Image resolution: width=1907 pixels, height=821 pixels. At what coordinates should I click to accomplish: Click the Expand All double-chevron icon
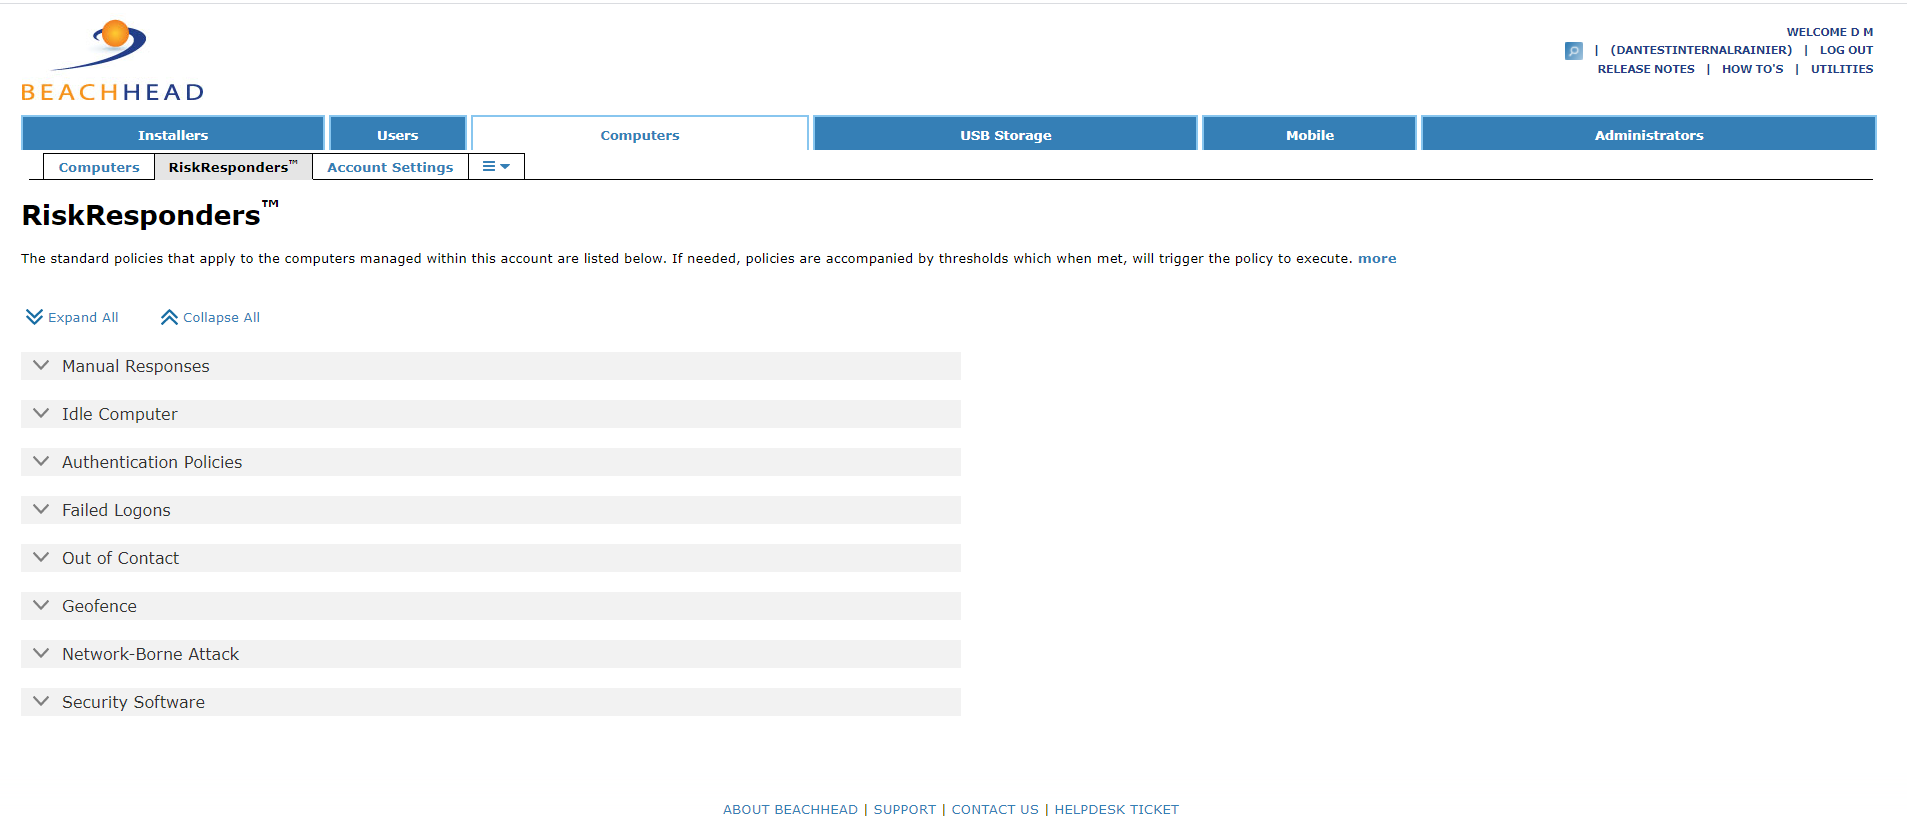click(34, 317)
